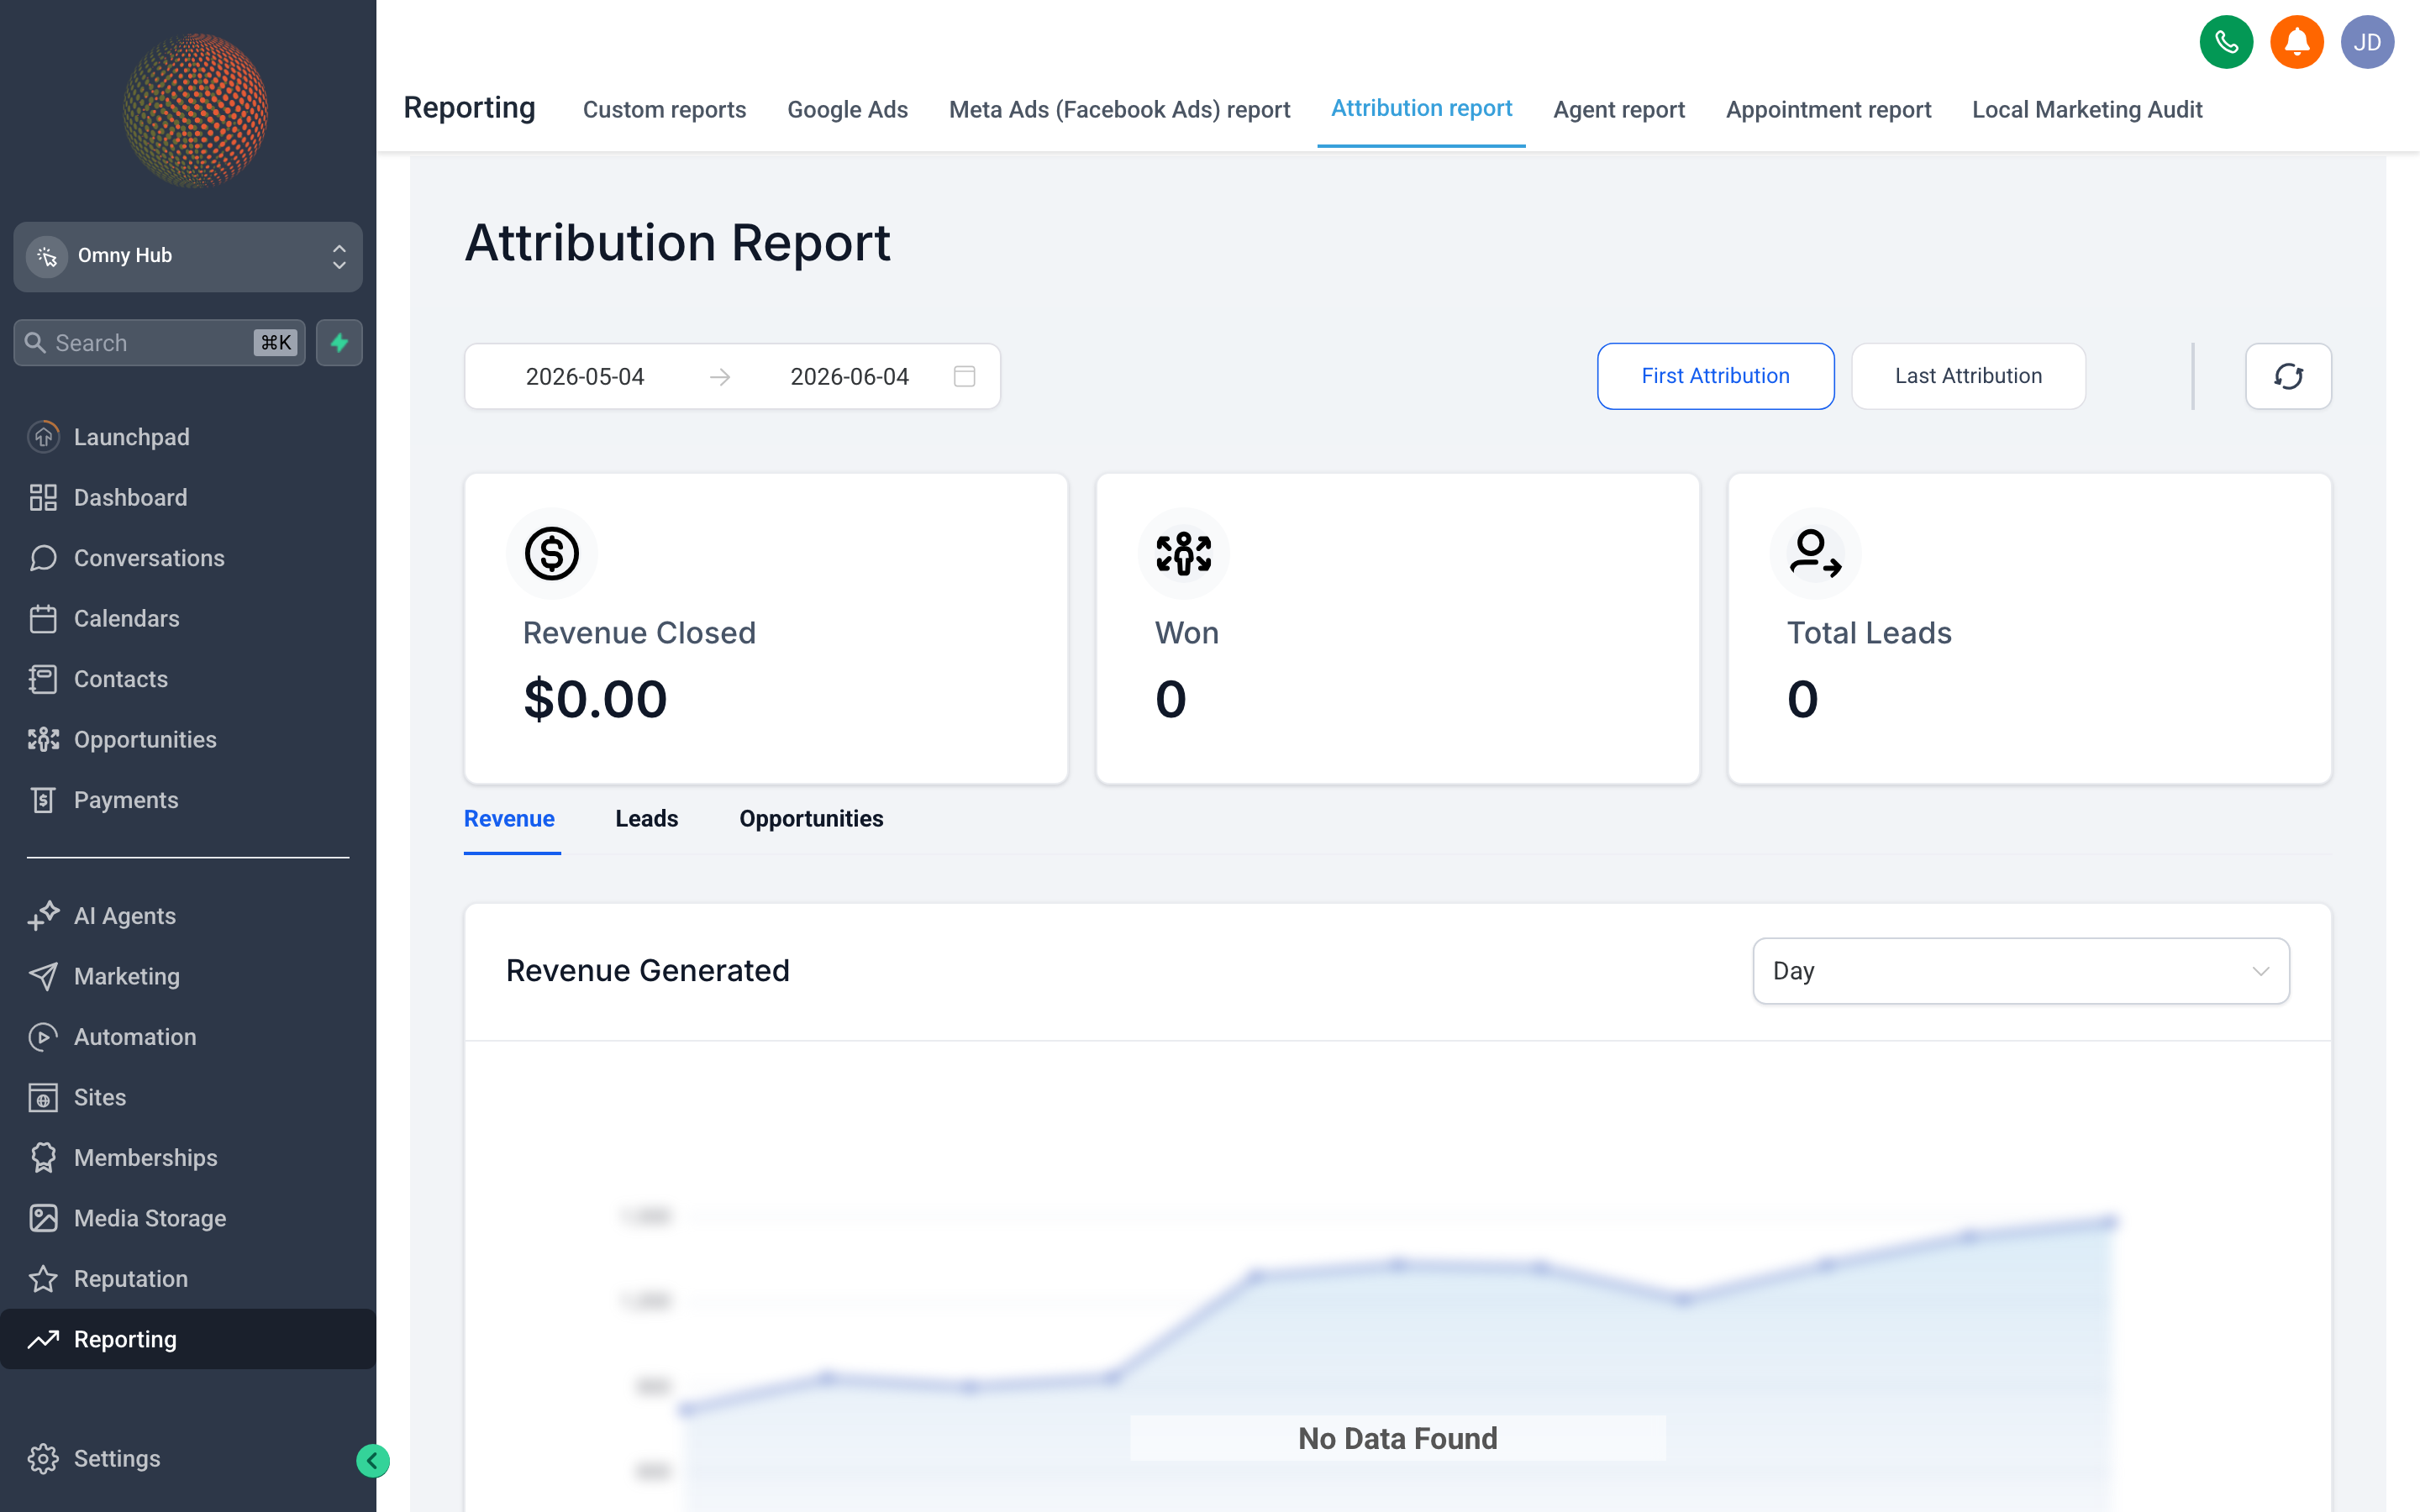The width and height of the screenshot is (2420, 1512).
Task: Click the Reputation star icon
Action: coord(43,1279)
